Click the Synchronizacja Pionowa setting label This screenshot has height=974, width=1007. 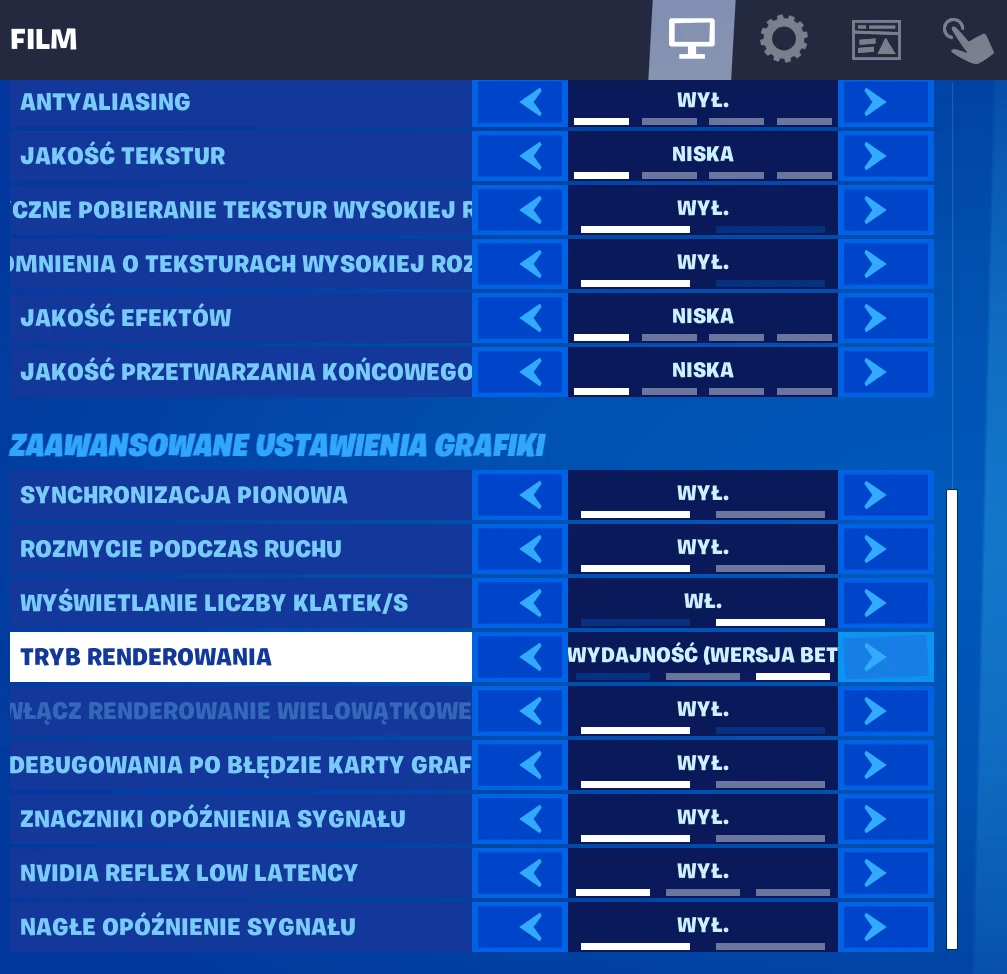(184, 495)
